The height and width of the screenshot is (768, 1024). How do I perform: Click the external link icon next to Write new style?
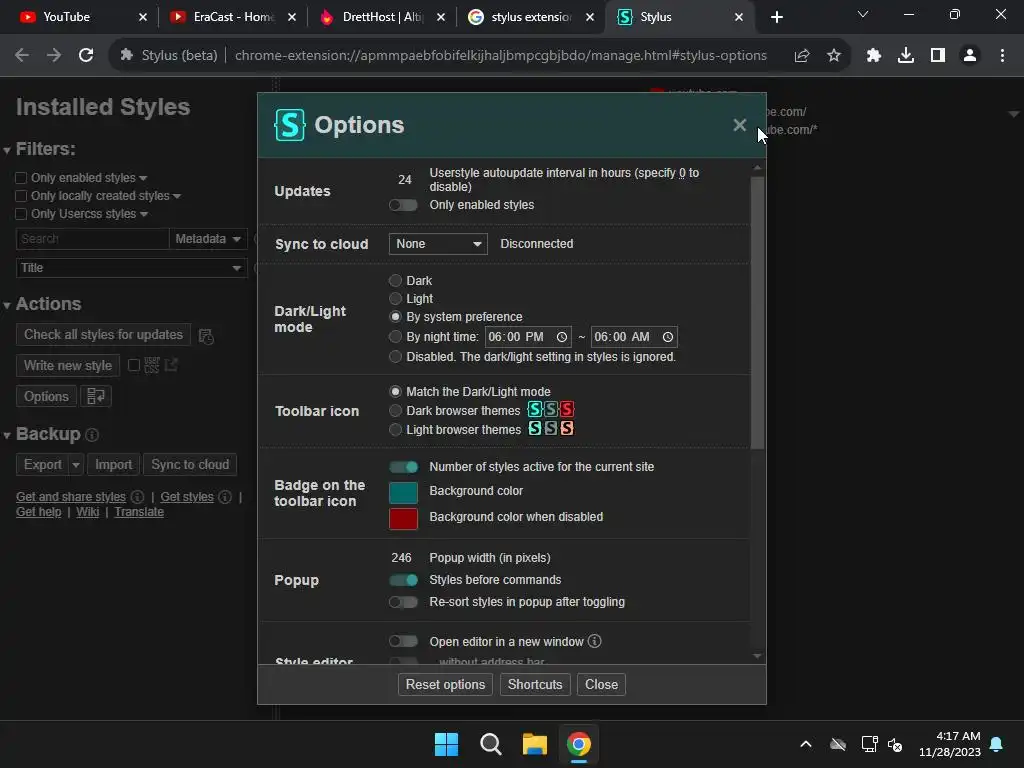pos(171,364)
